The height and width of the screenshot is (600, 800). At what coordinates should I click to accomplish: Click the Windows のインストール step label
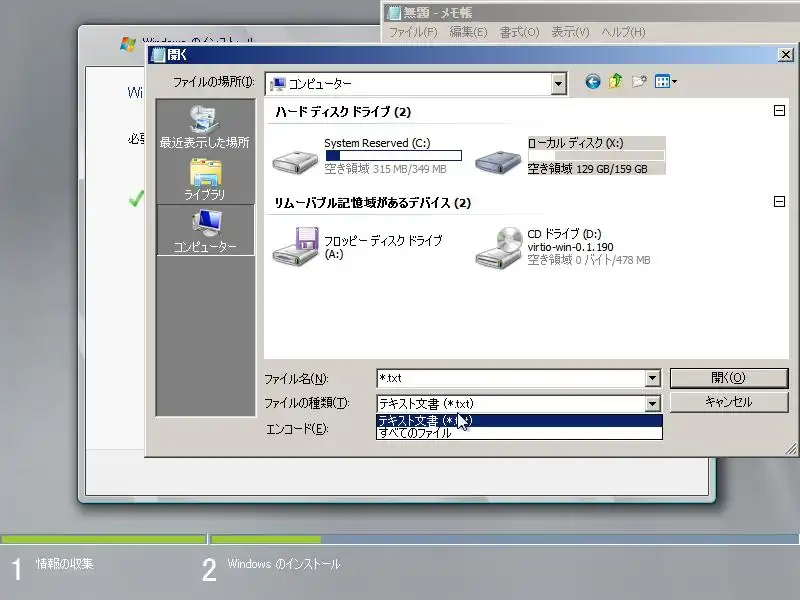click(284, 564)
